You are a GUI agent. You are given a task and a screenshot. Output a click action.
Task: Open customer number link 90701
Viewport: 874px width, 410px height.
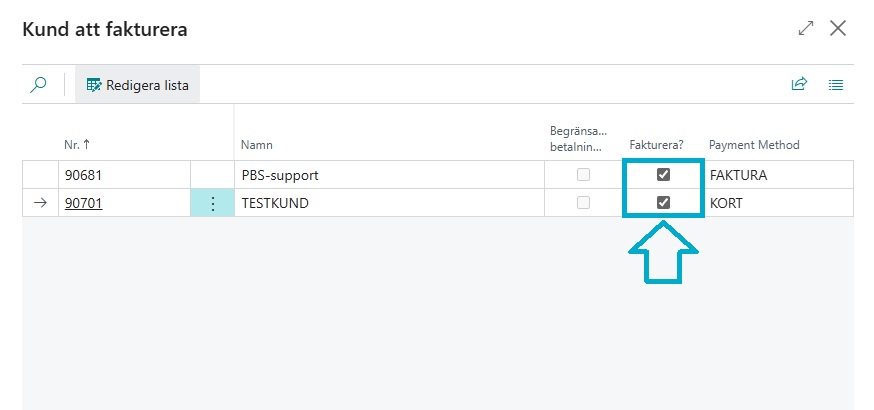[83, 203]
